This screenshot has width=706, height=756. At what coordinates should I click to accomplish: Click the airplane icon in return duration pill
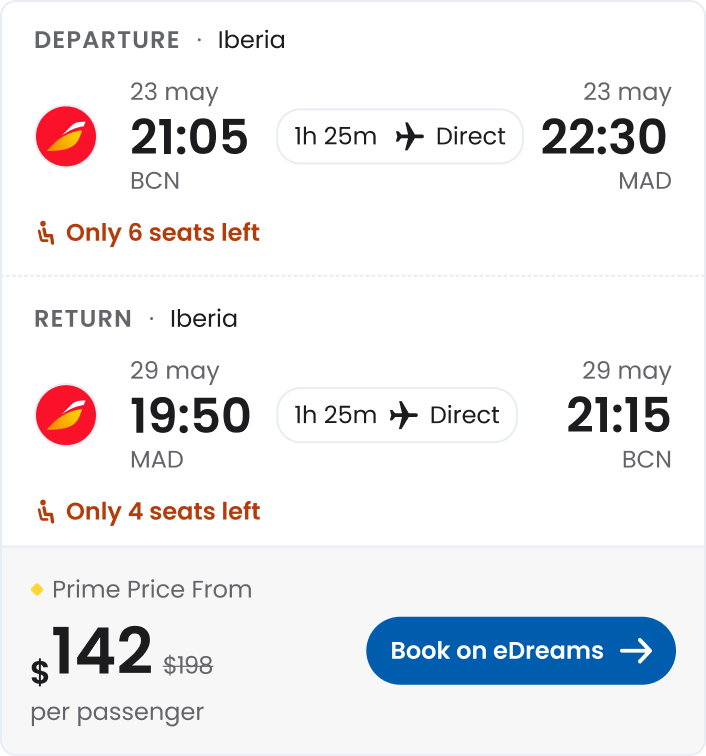[404, 415]
